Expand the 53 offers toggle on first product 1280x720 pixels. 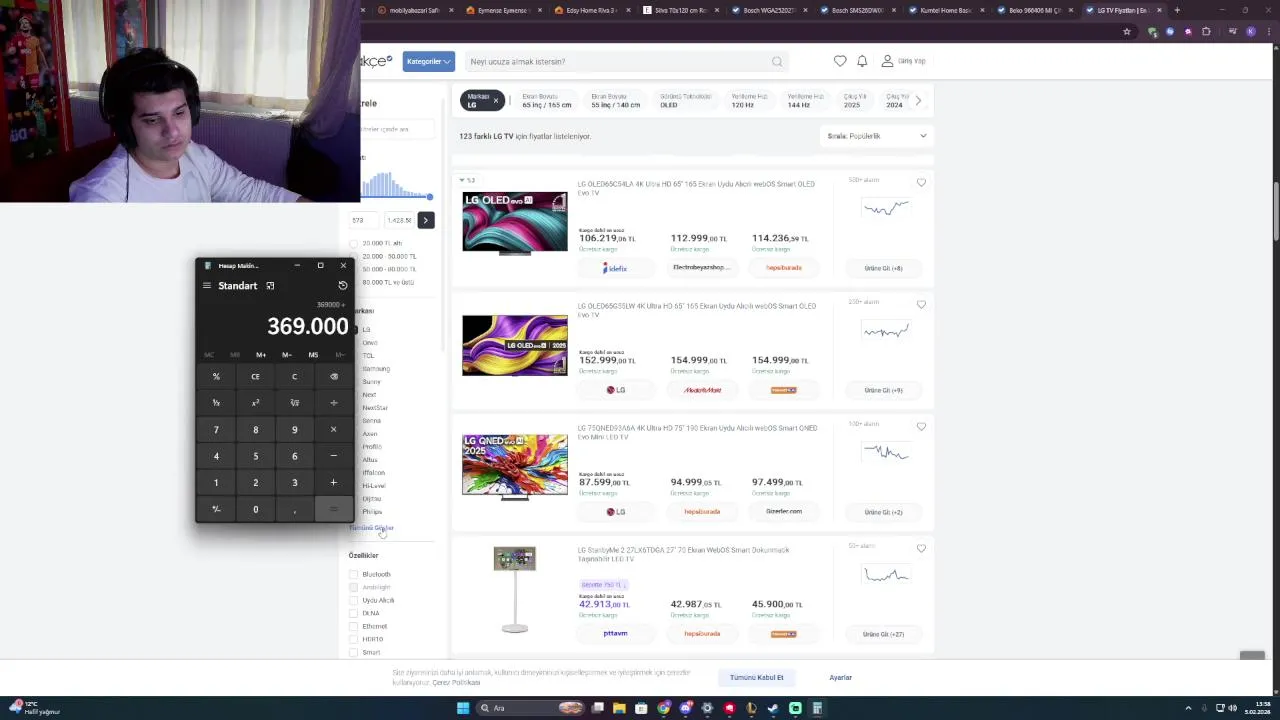coord(467,180)
